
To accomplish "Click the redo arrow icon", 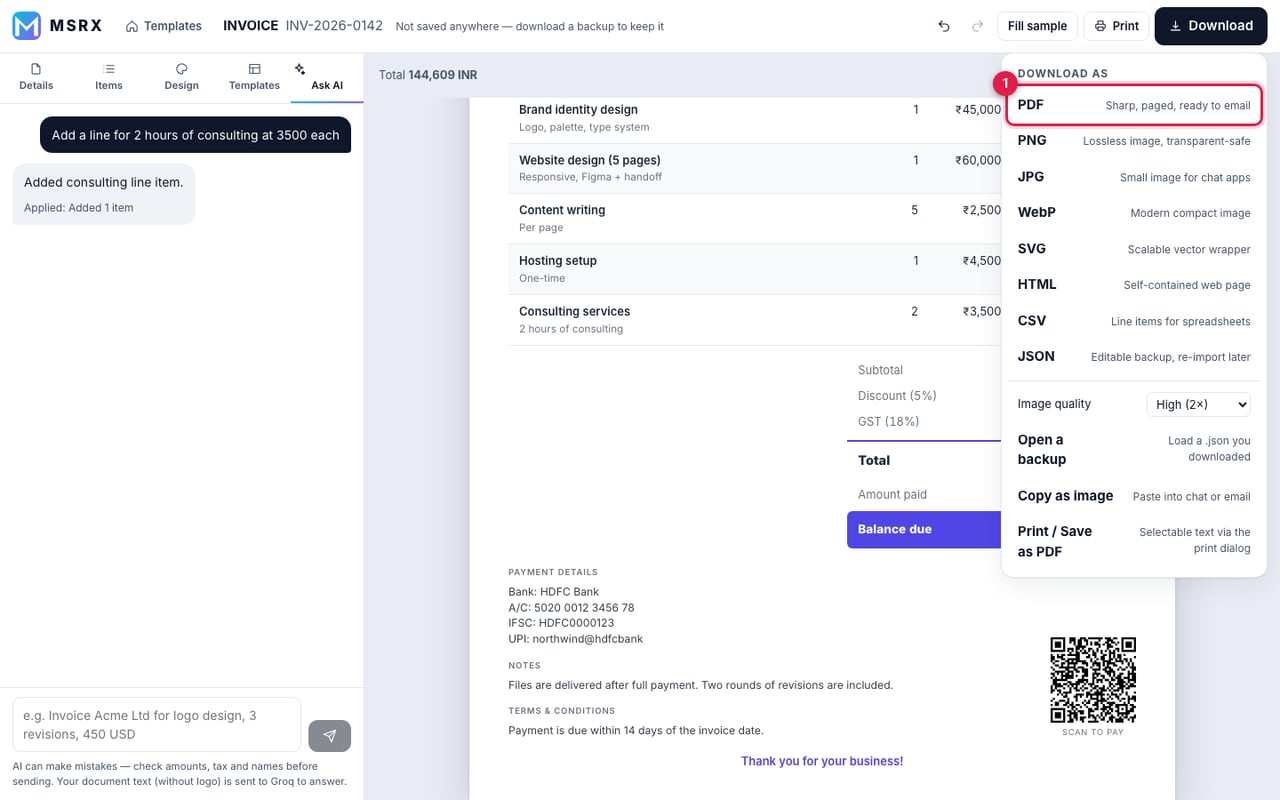I will point(977,26).
